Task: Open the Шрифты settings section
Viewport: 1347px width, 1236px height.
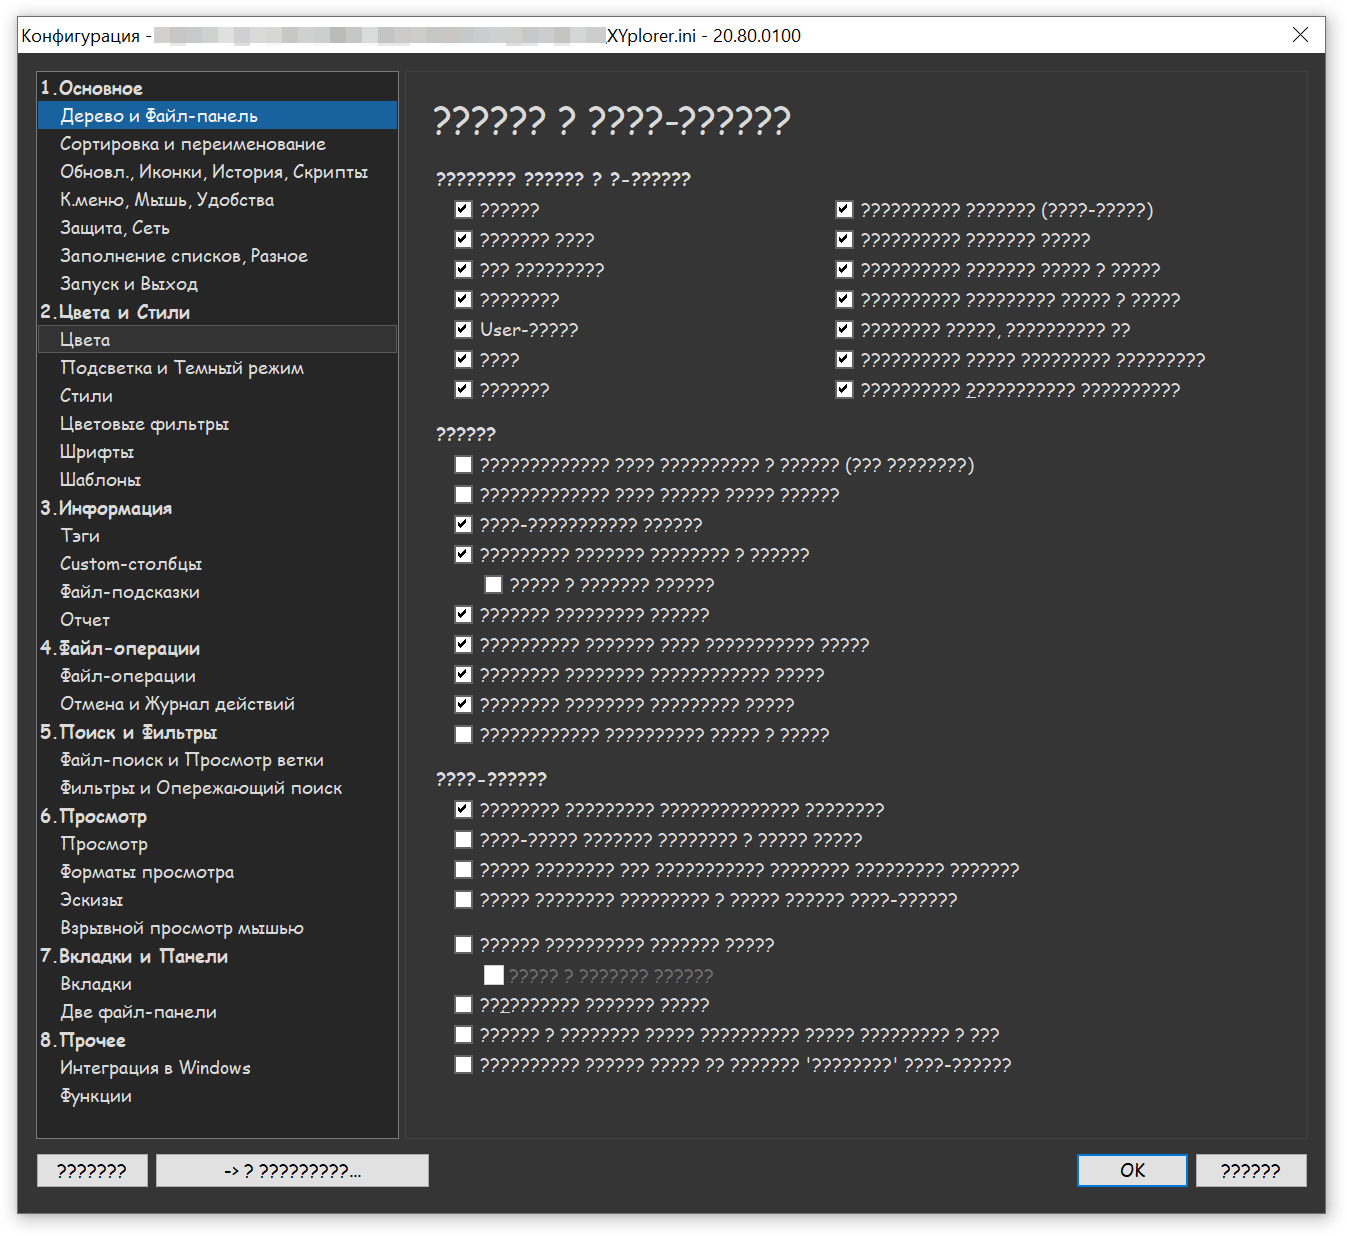Action: (96, 452)
